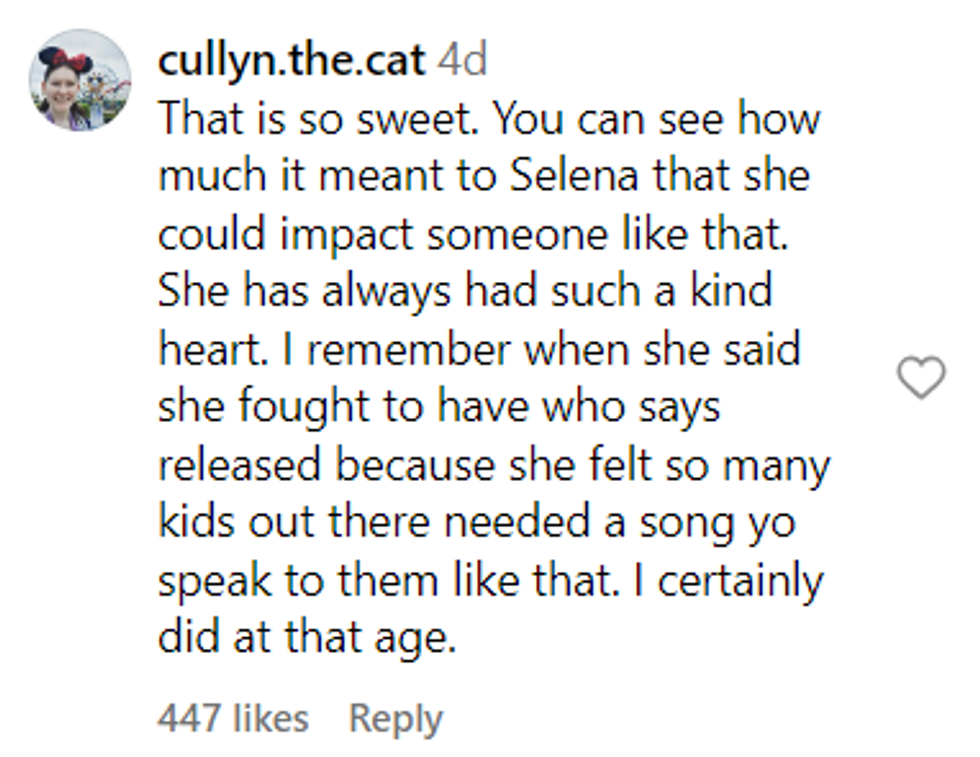The width and height of the screenshot is (980, 757).
Task: Toggle like on cullyn.the.cat's comment
Action: (x=920, y=379)
